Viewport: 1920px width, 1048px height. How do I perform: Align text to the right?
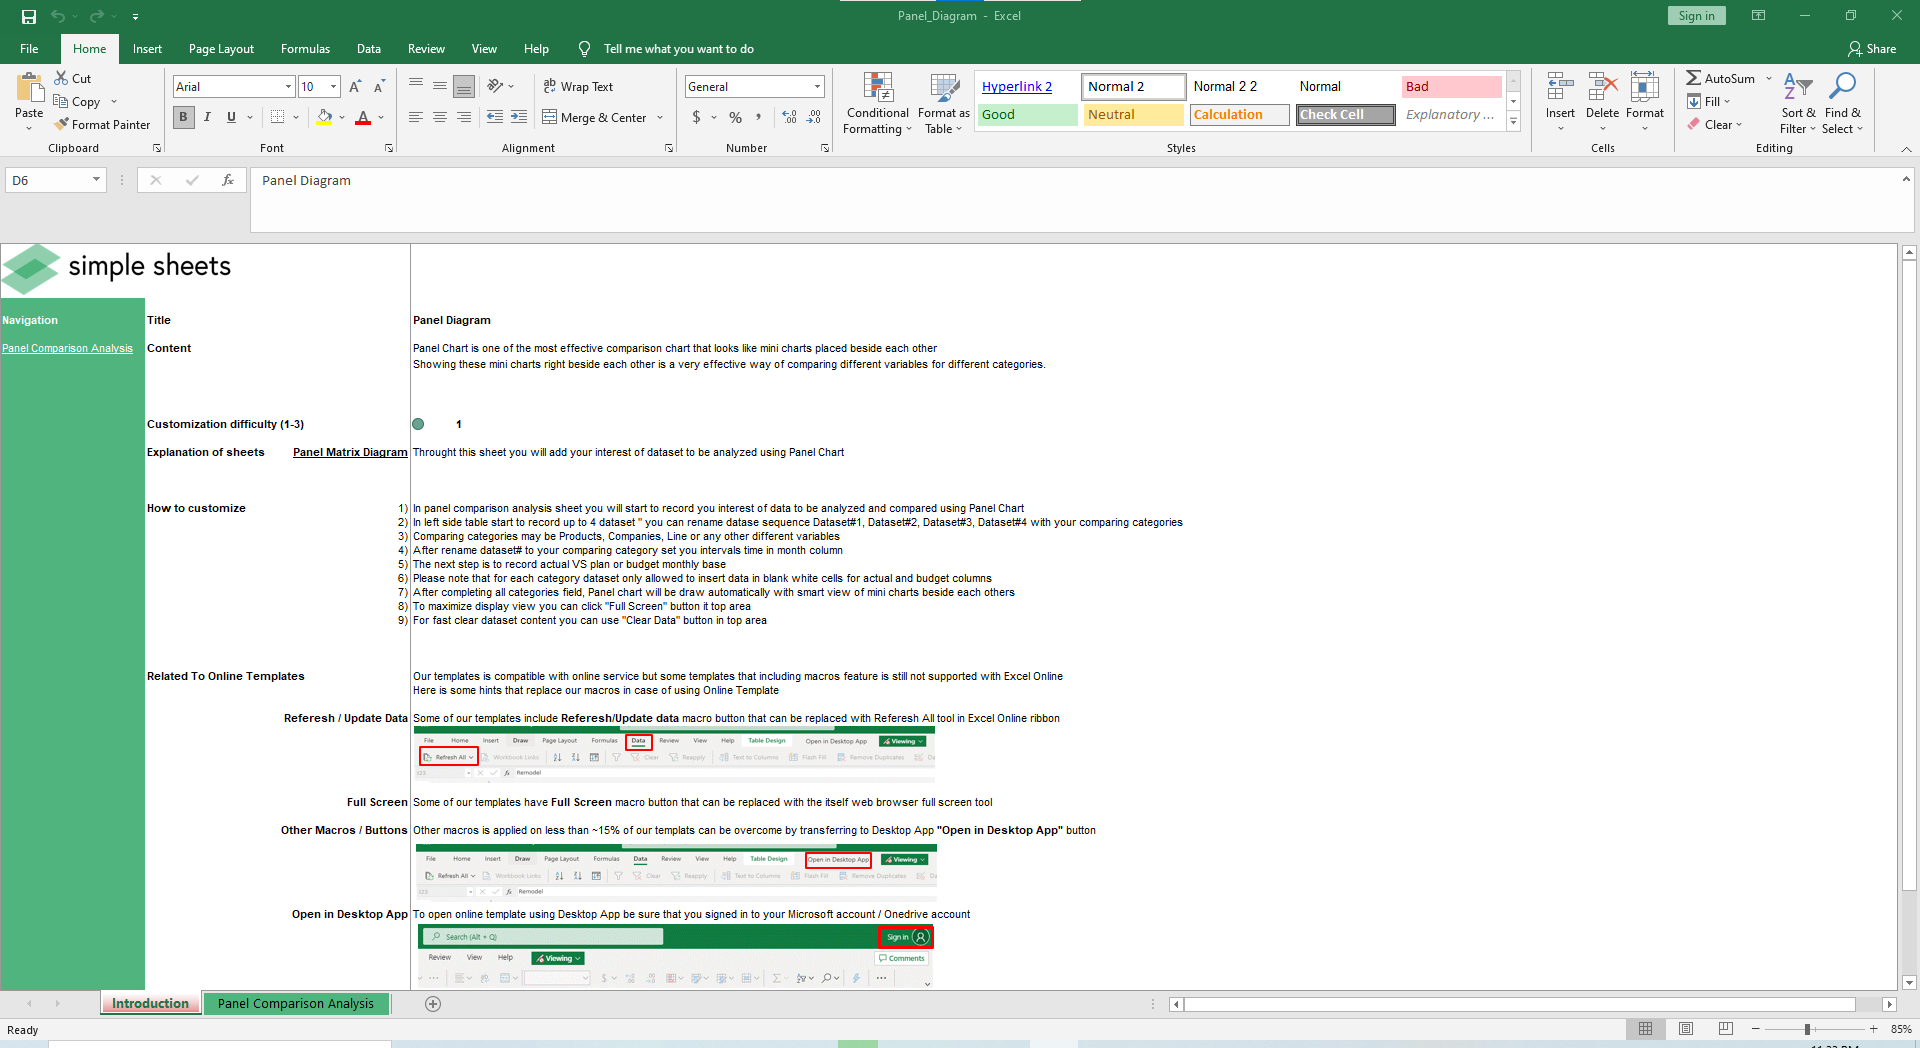pyautogui.click(x=464, y=117)
